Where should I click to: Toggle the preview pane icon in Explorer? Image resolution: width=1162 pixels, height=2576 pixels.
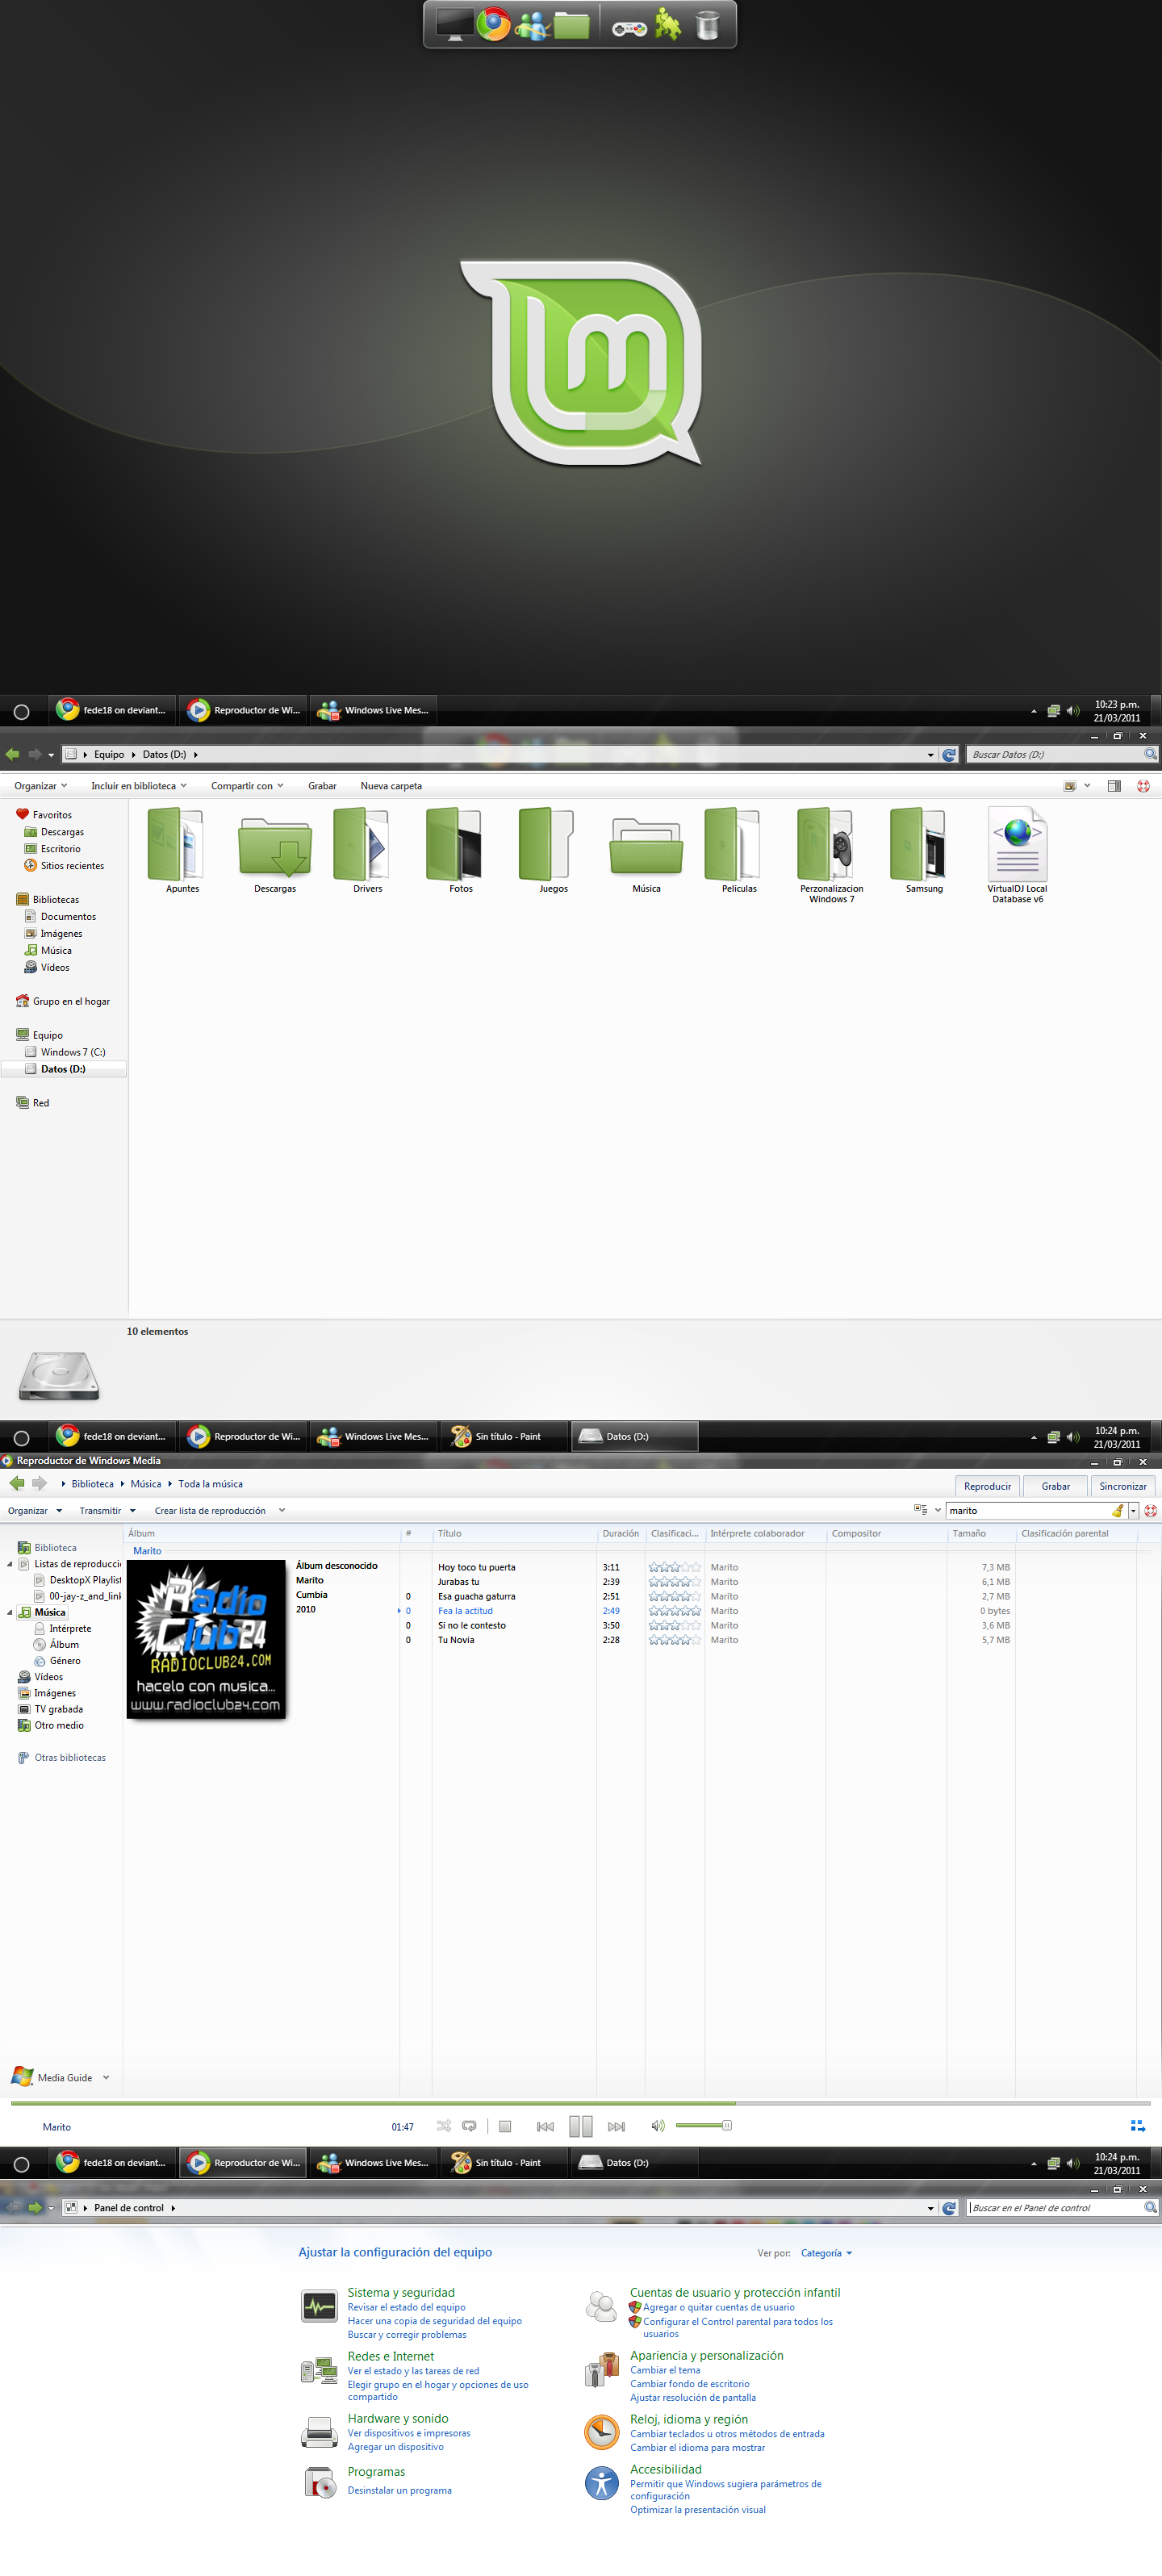(x=1114, y=786)
